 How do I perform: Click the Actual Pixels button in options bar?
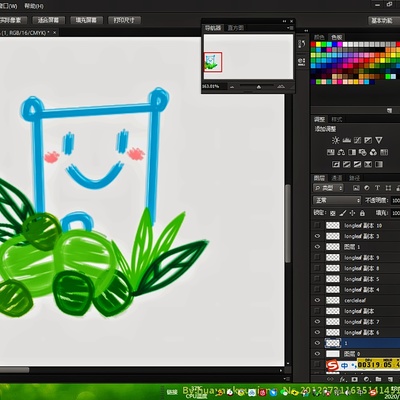coord(13,20)
